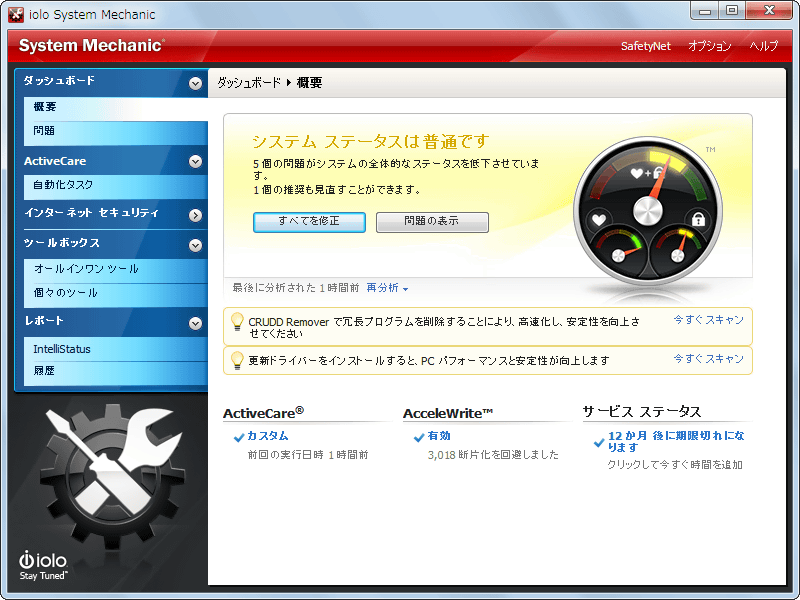Click the AcceleWrite™ section heading
Screen dimensions: 800x600
point(448,413)
